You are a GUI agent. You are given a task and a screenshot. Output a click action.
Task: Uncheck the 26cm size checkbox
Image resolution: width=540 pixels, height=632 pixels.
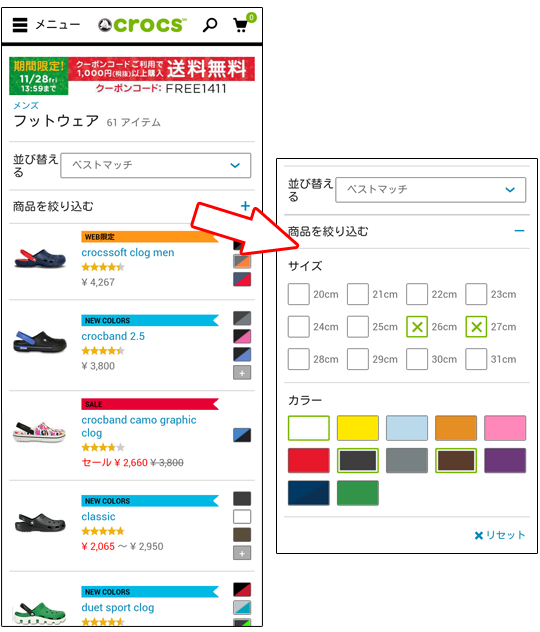pyautogui.click(x=417, y=326)
